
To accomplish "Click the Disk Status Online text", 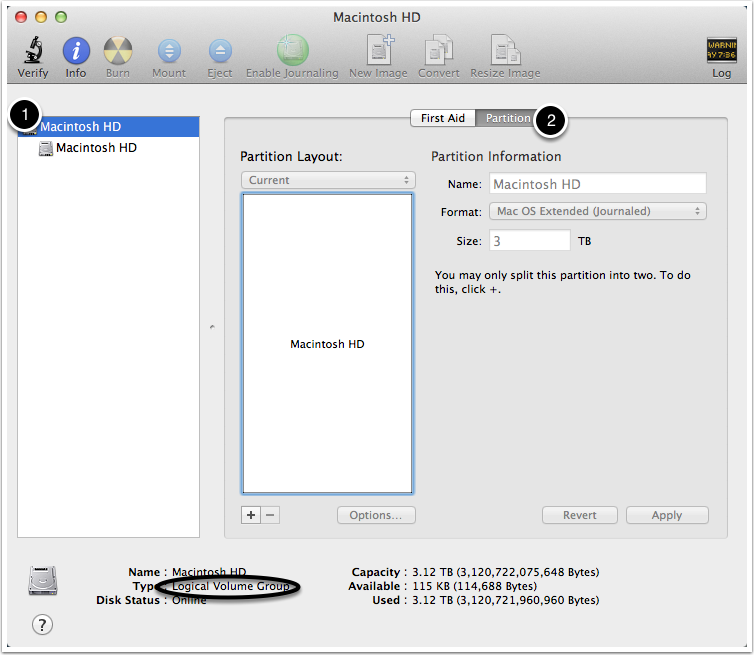I will [x=189, y=600].
